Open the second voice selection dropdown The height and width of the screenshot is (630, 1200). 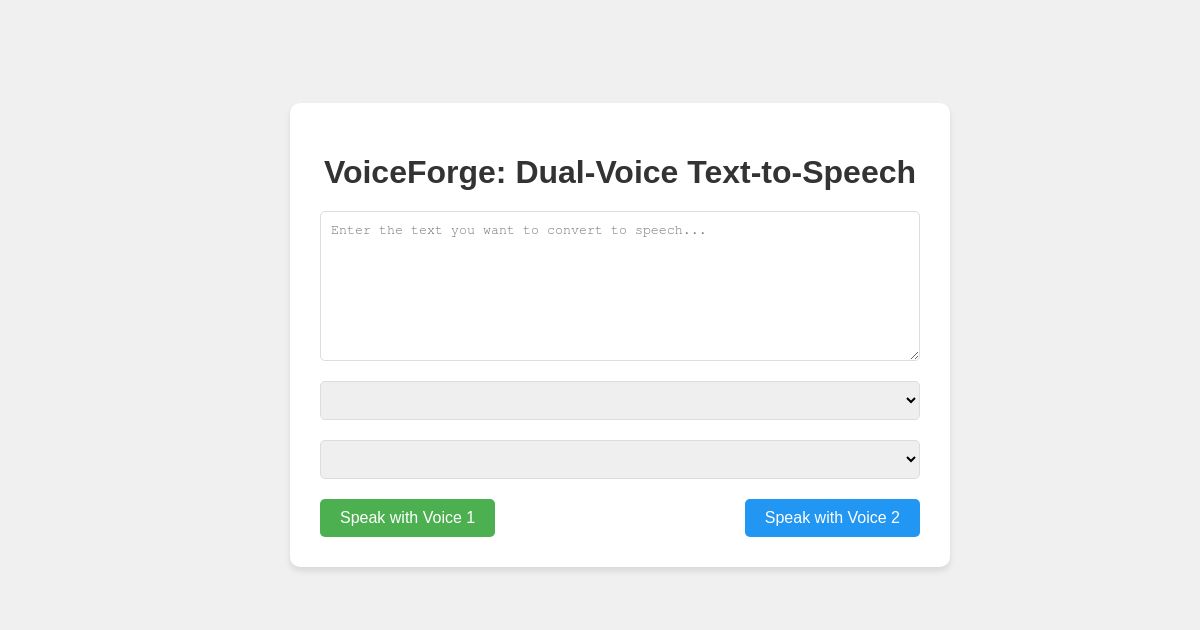620,459
